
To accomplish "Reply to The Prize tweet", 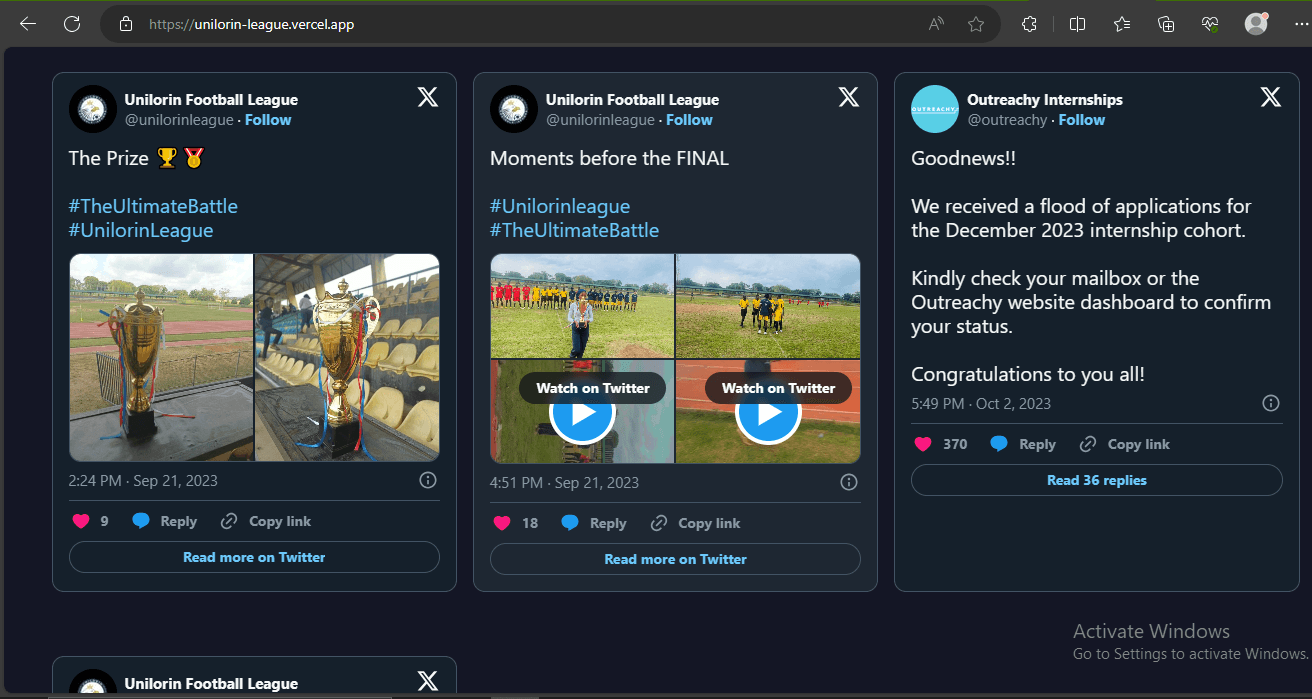I will pyautogui.click(x=164, y=521).
